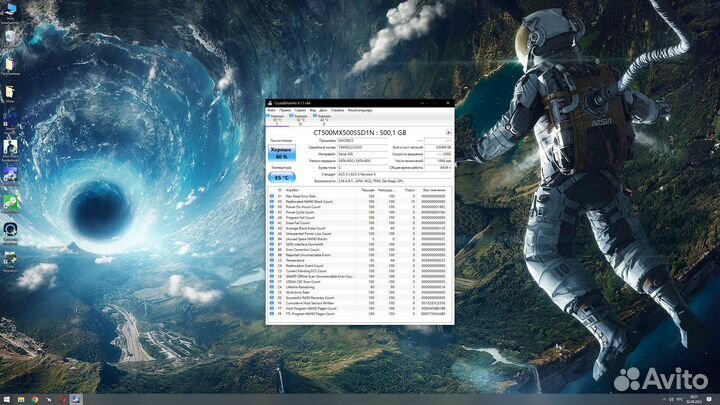720x405 pixels.
Task: Open the Справка menu
Action: pyautogui.click(x=337, y=110)
